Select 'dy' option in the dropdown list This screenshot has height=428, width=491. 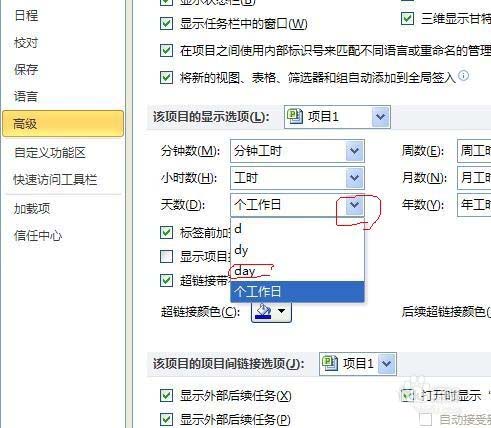pos(297,250)
